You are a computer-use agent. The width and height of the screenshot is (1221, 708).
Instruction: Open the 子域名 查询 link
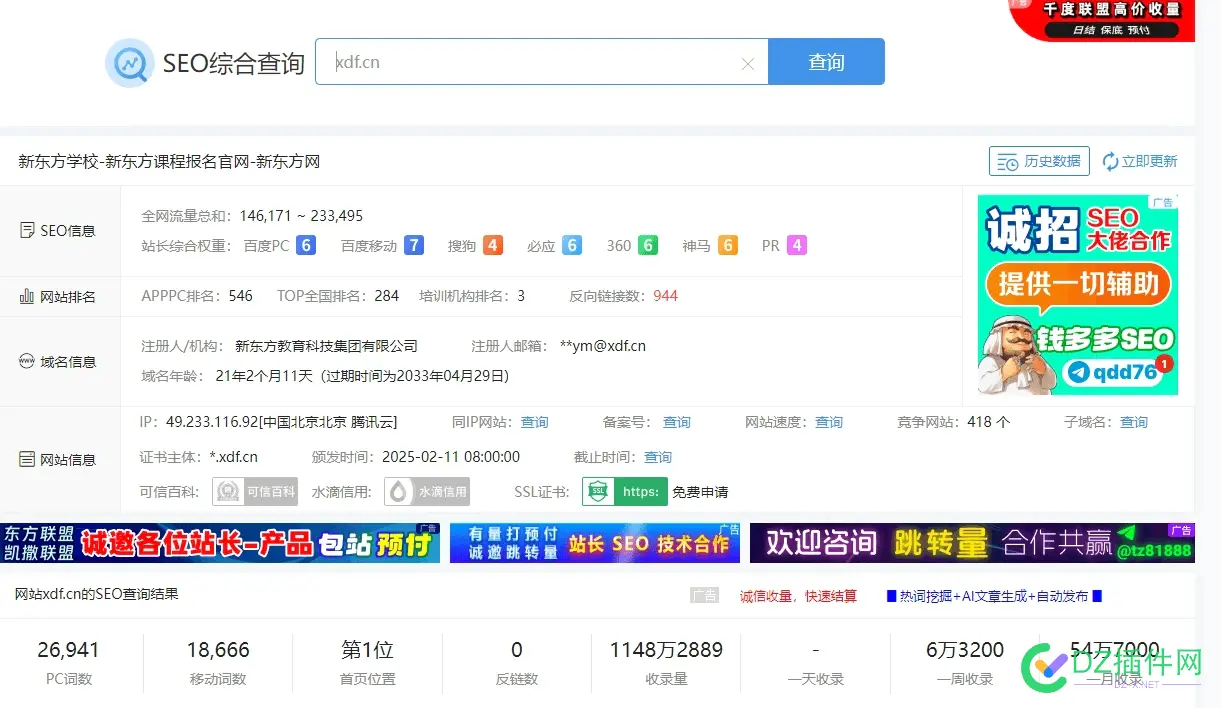point(1133,421)
